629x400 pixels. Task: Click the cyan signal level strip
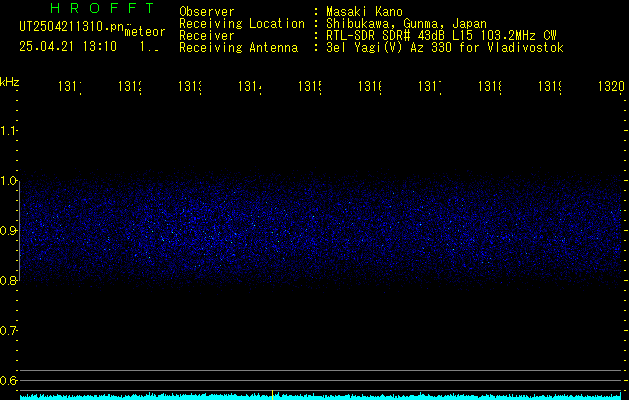[320, 396]
